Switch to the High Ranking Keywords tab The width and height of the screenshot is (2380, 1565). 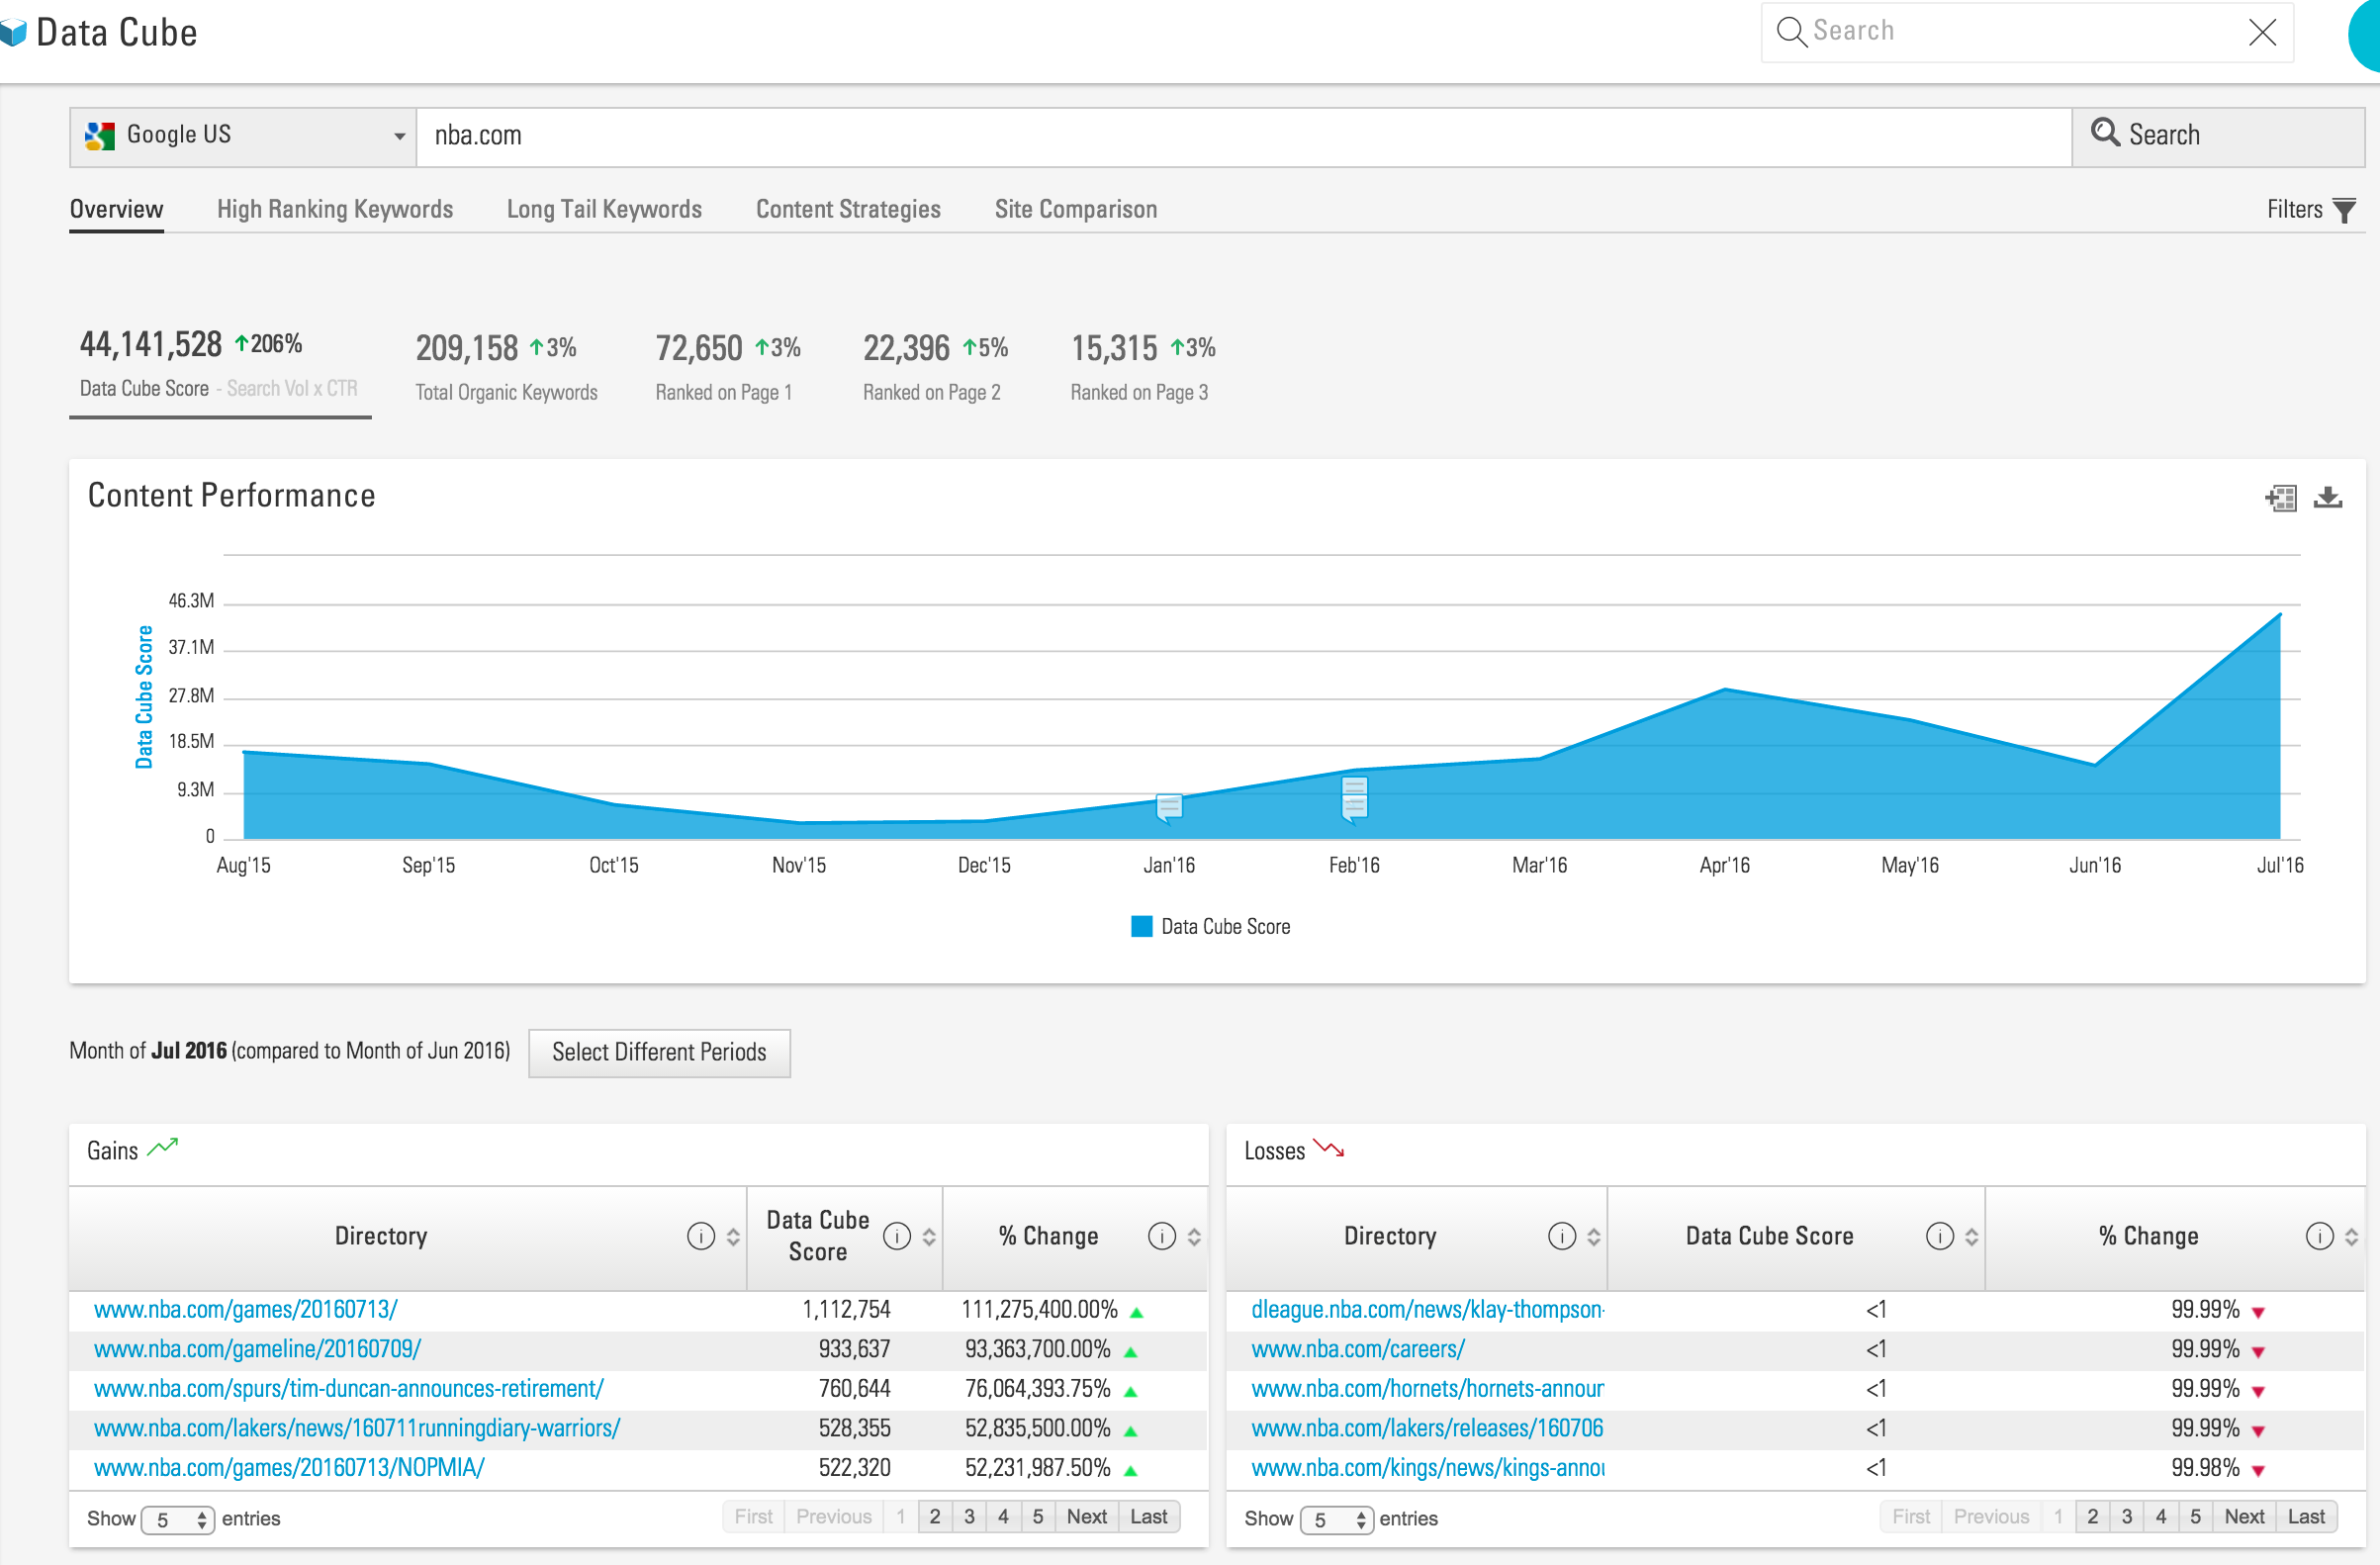click(335, 209)
